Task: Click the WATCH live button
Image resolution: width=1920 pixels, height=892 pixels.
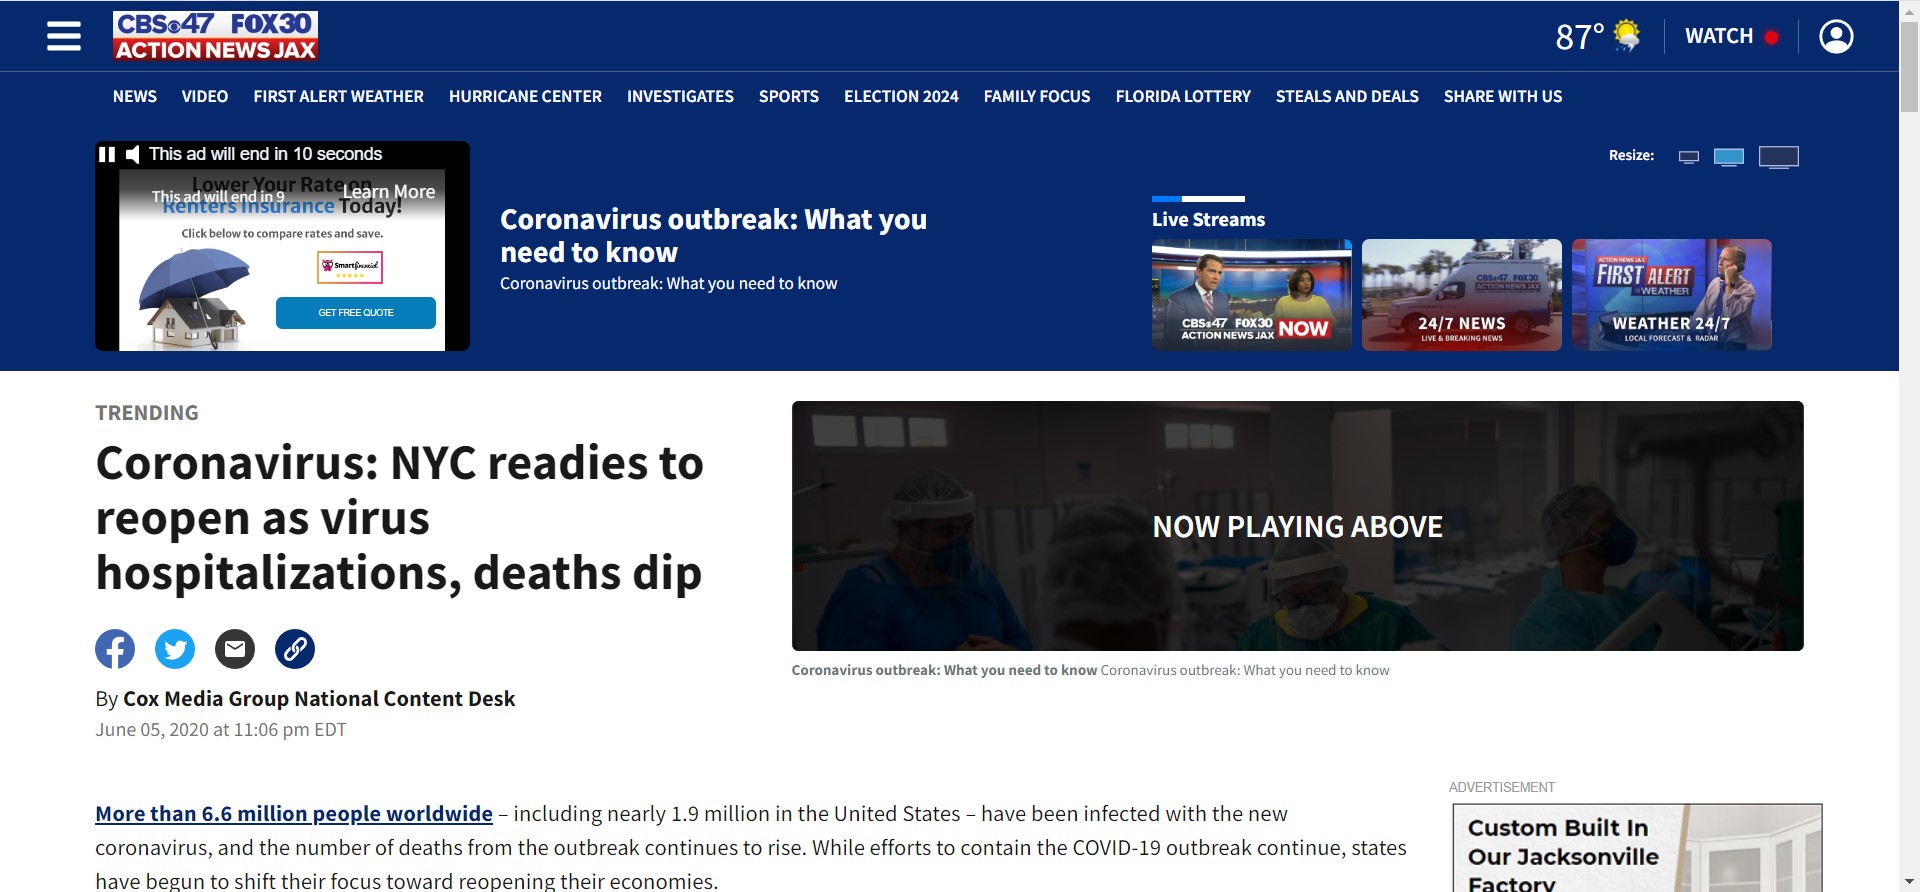Action: tap(1731, 37)
